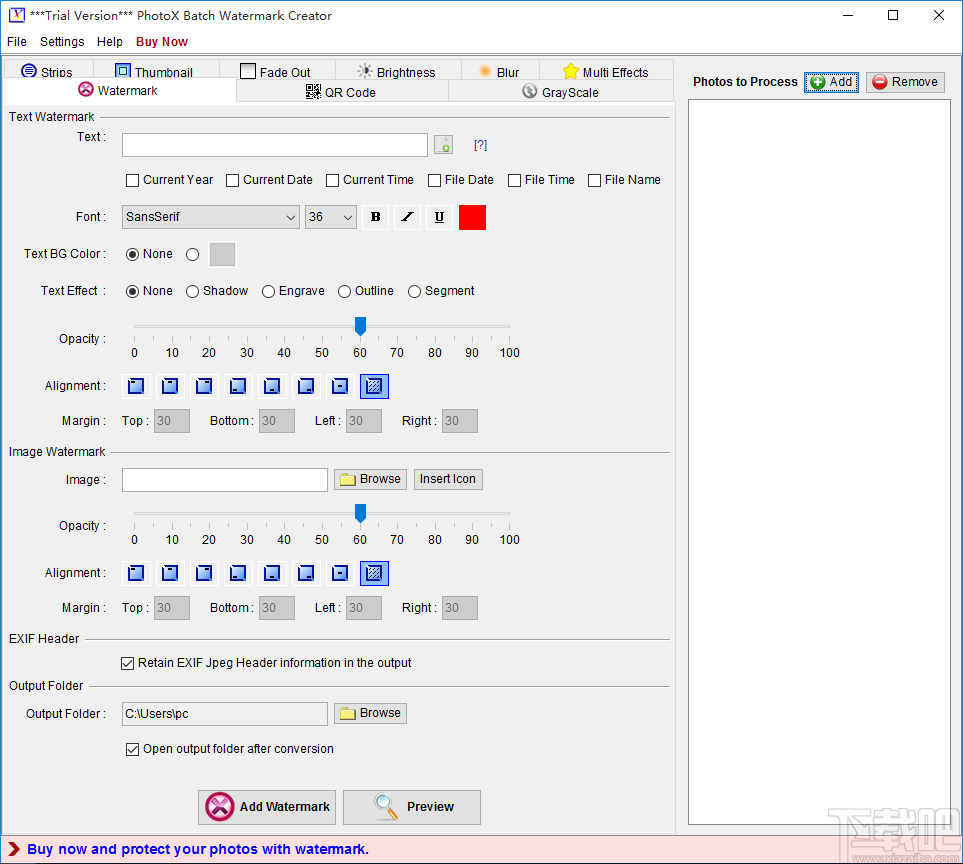Screen dimensions: 963x864
Task: Click the Image path input field
Action: (225, 480)
